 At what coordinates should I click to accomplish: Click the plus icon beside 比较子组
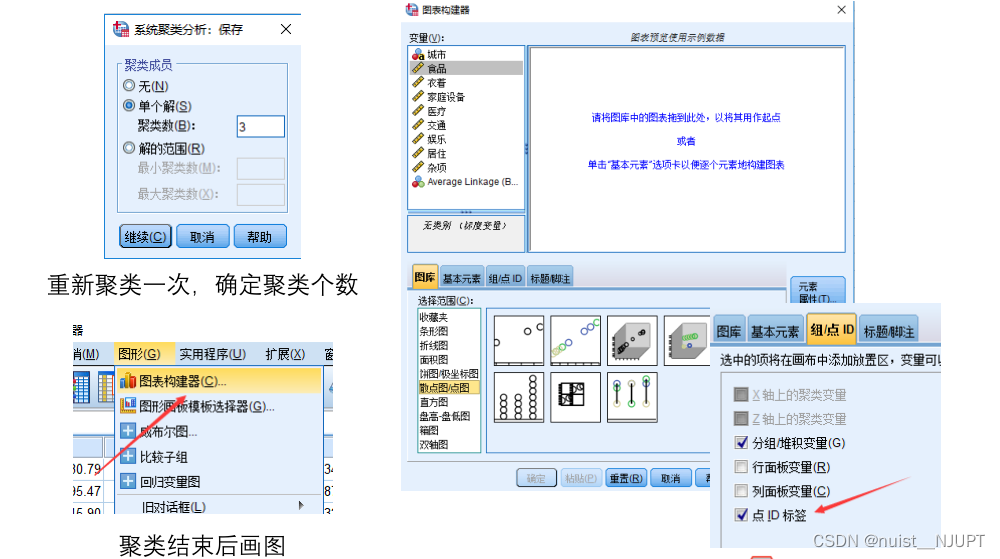(x=128, y=456)
